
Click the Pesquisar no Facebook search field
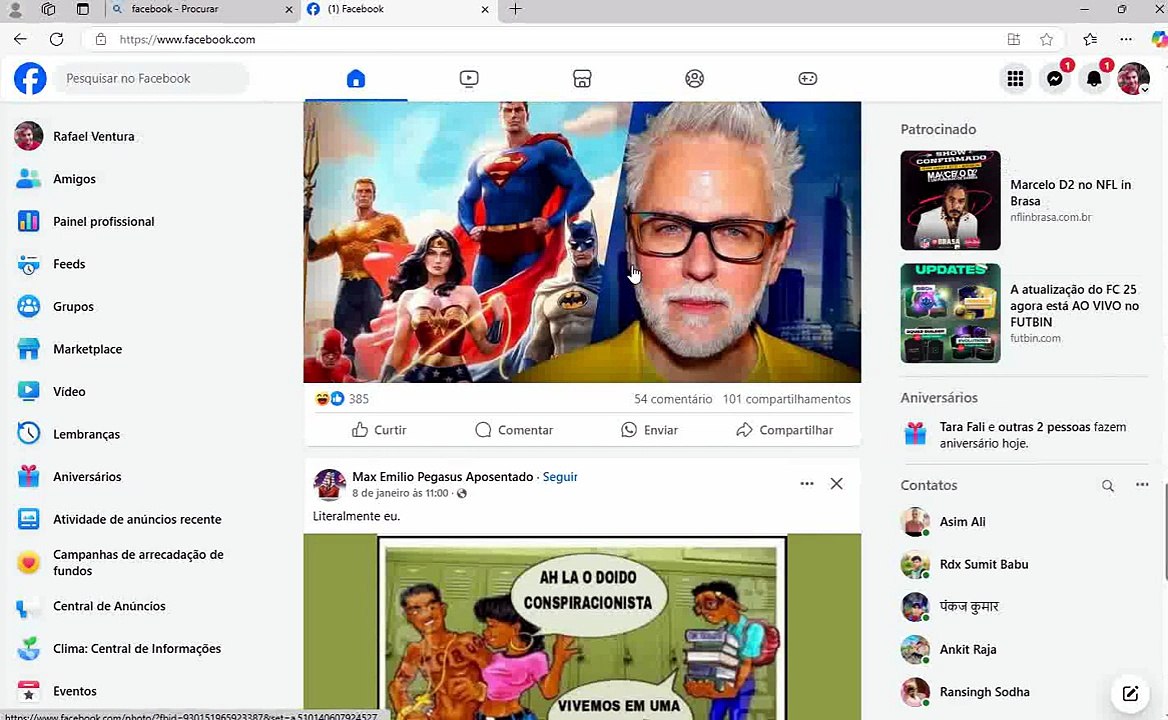coord(152,78)
